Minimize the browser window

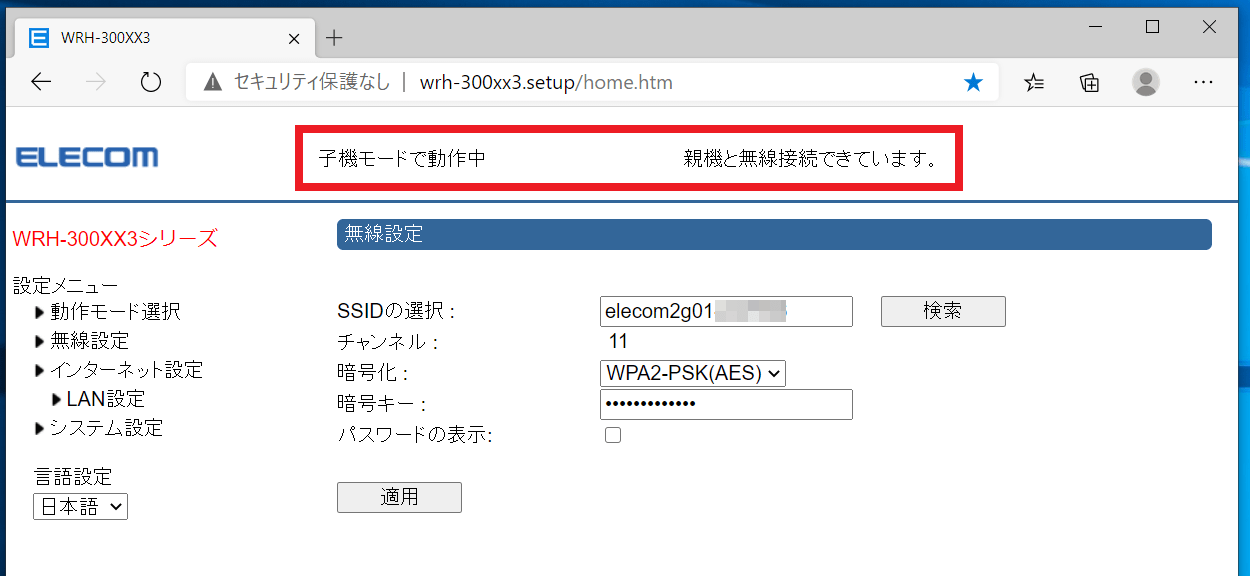(x=1094, y=27)
